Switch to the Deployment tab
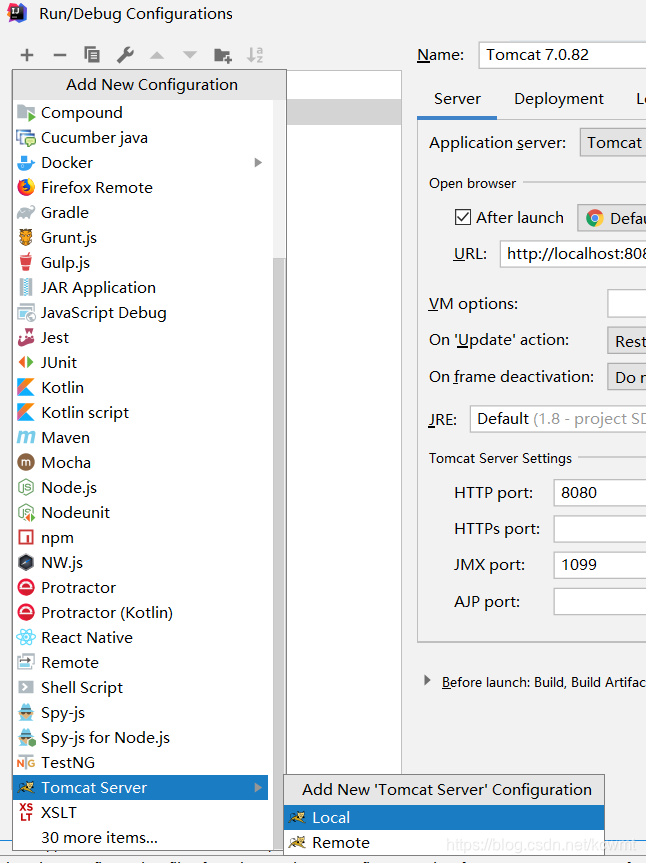 click(x=559, y=99)
